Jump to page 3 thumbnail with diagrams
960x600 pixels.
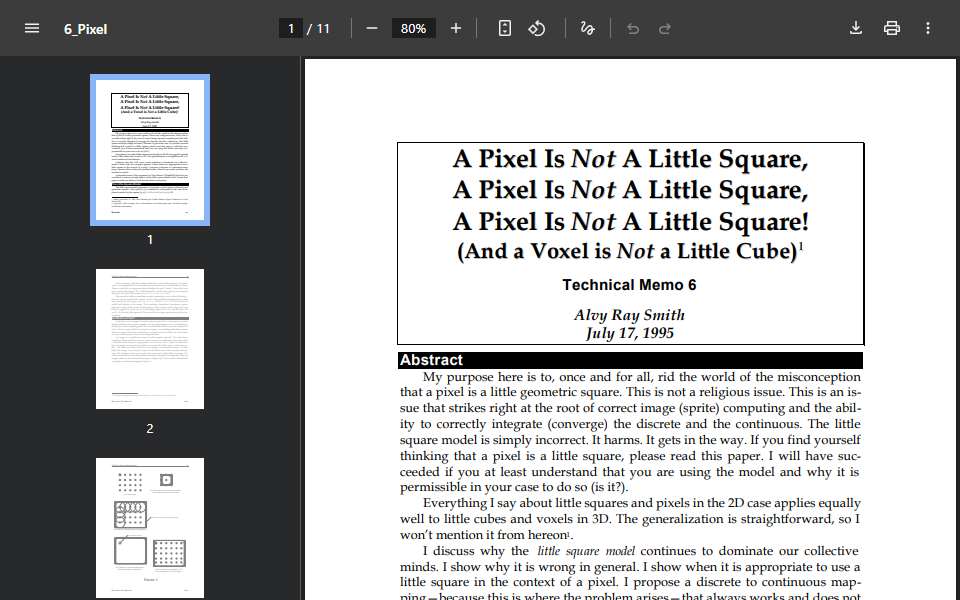(150, 528)
